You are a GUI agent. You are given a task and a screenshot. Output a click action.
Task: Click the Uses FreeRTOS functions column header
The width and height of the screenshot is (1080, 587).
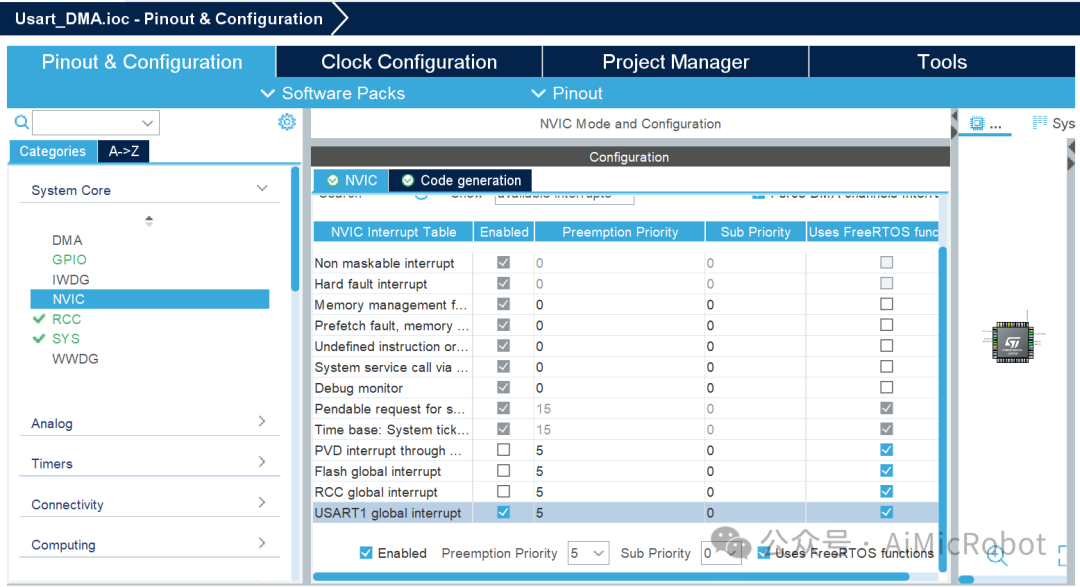coord(873,232)
